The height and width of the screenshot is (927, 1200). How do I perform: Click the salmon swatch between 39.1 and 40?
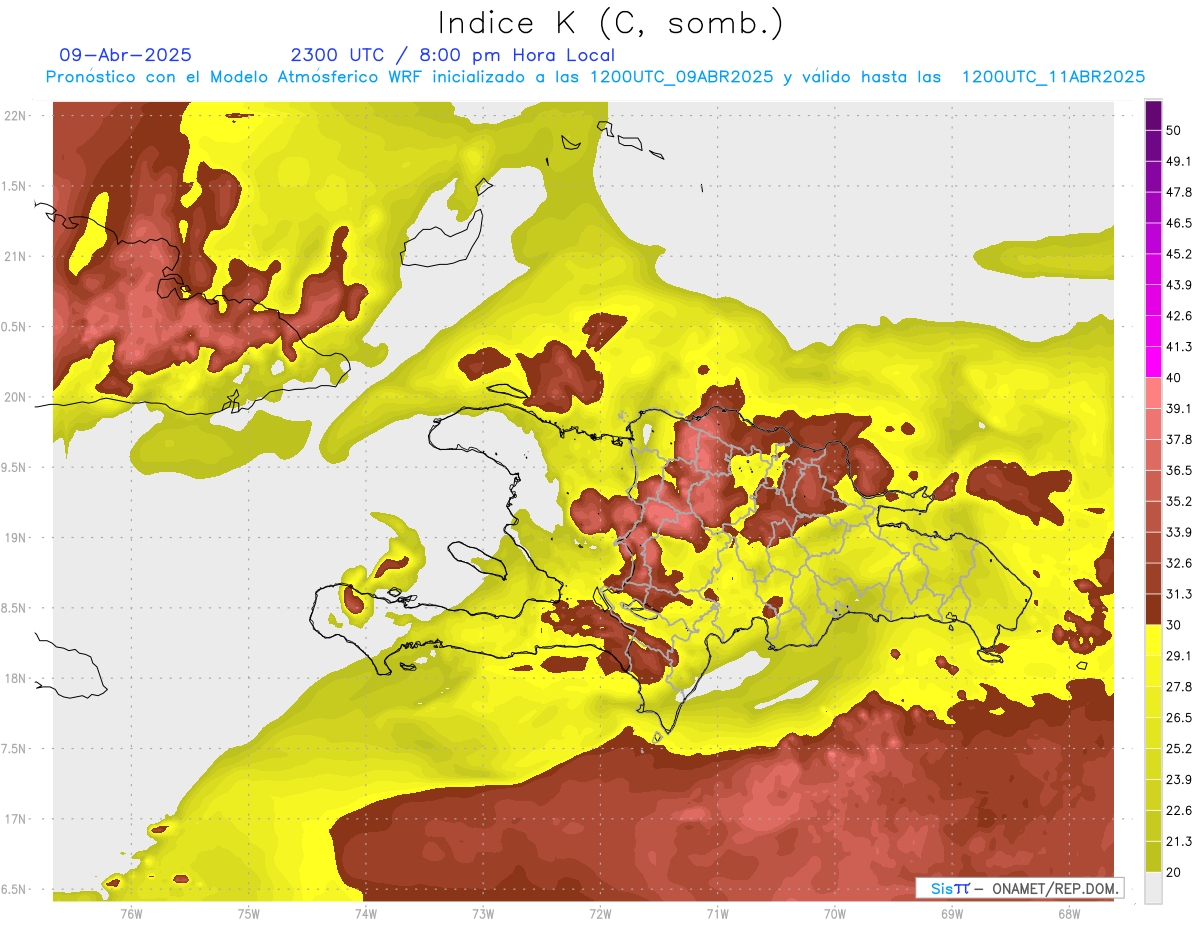(x=1154, y=393)
